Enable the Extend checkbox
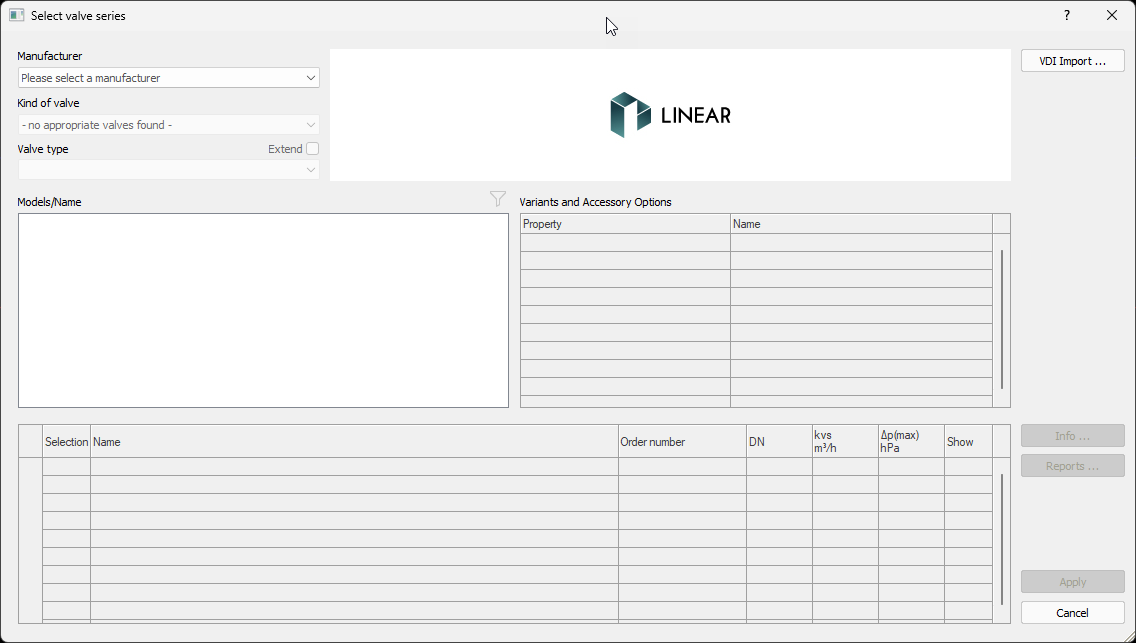 (312, 148)
